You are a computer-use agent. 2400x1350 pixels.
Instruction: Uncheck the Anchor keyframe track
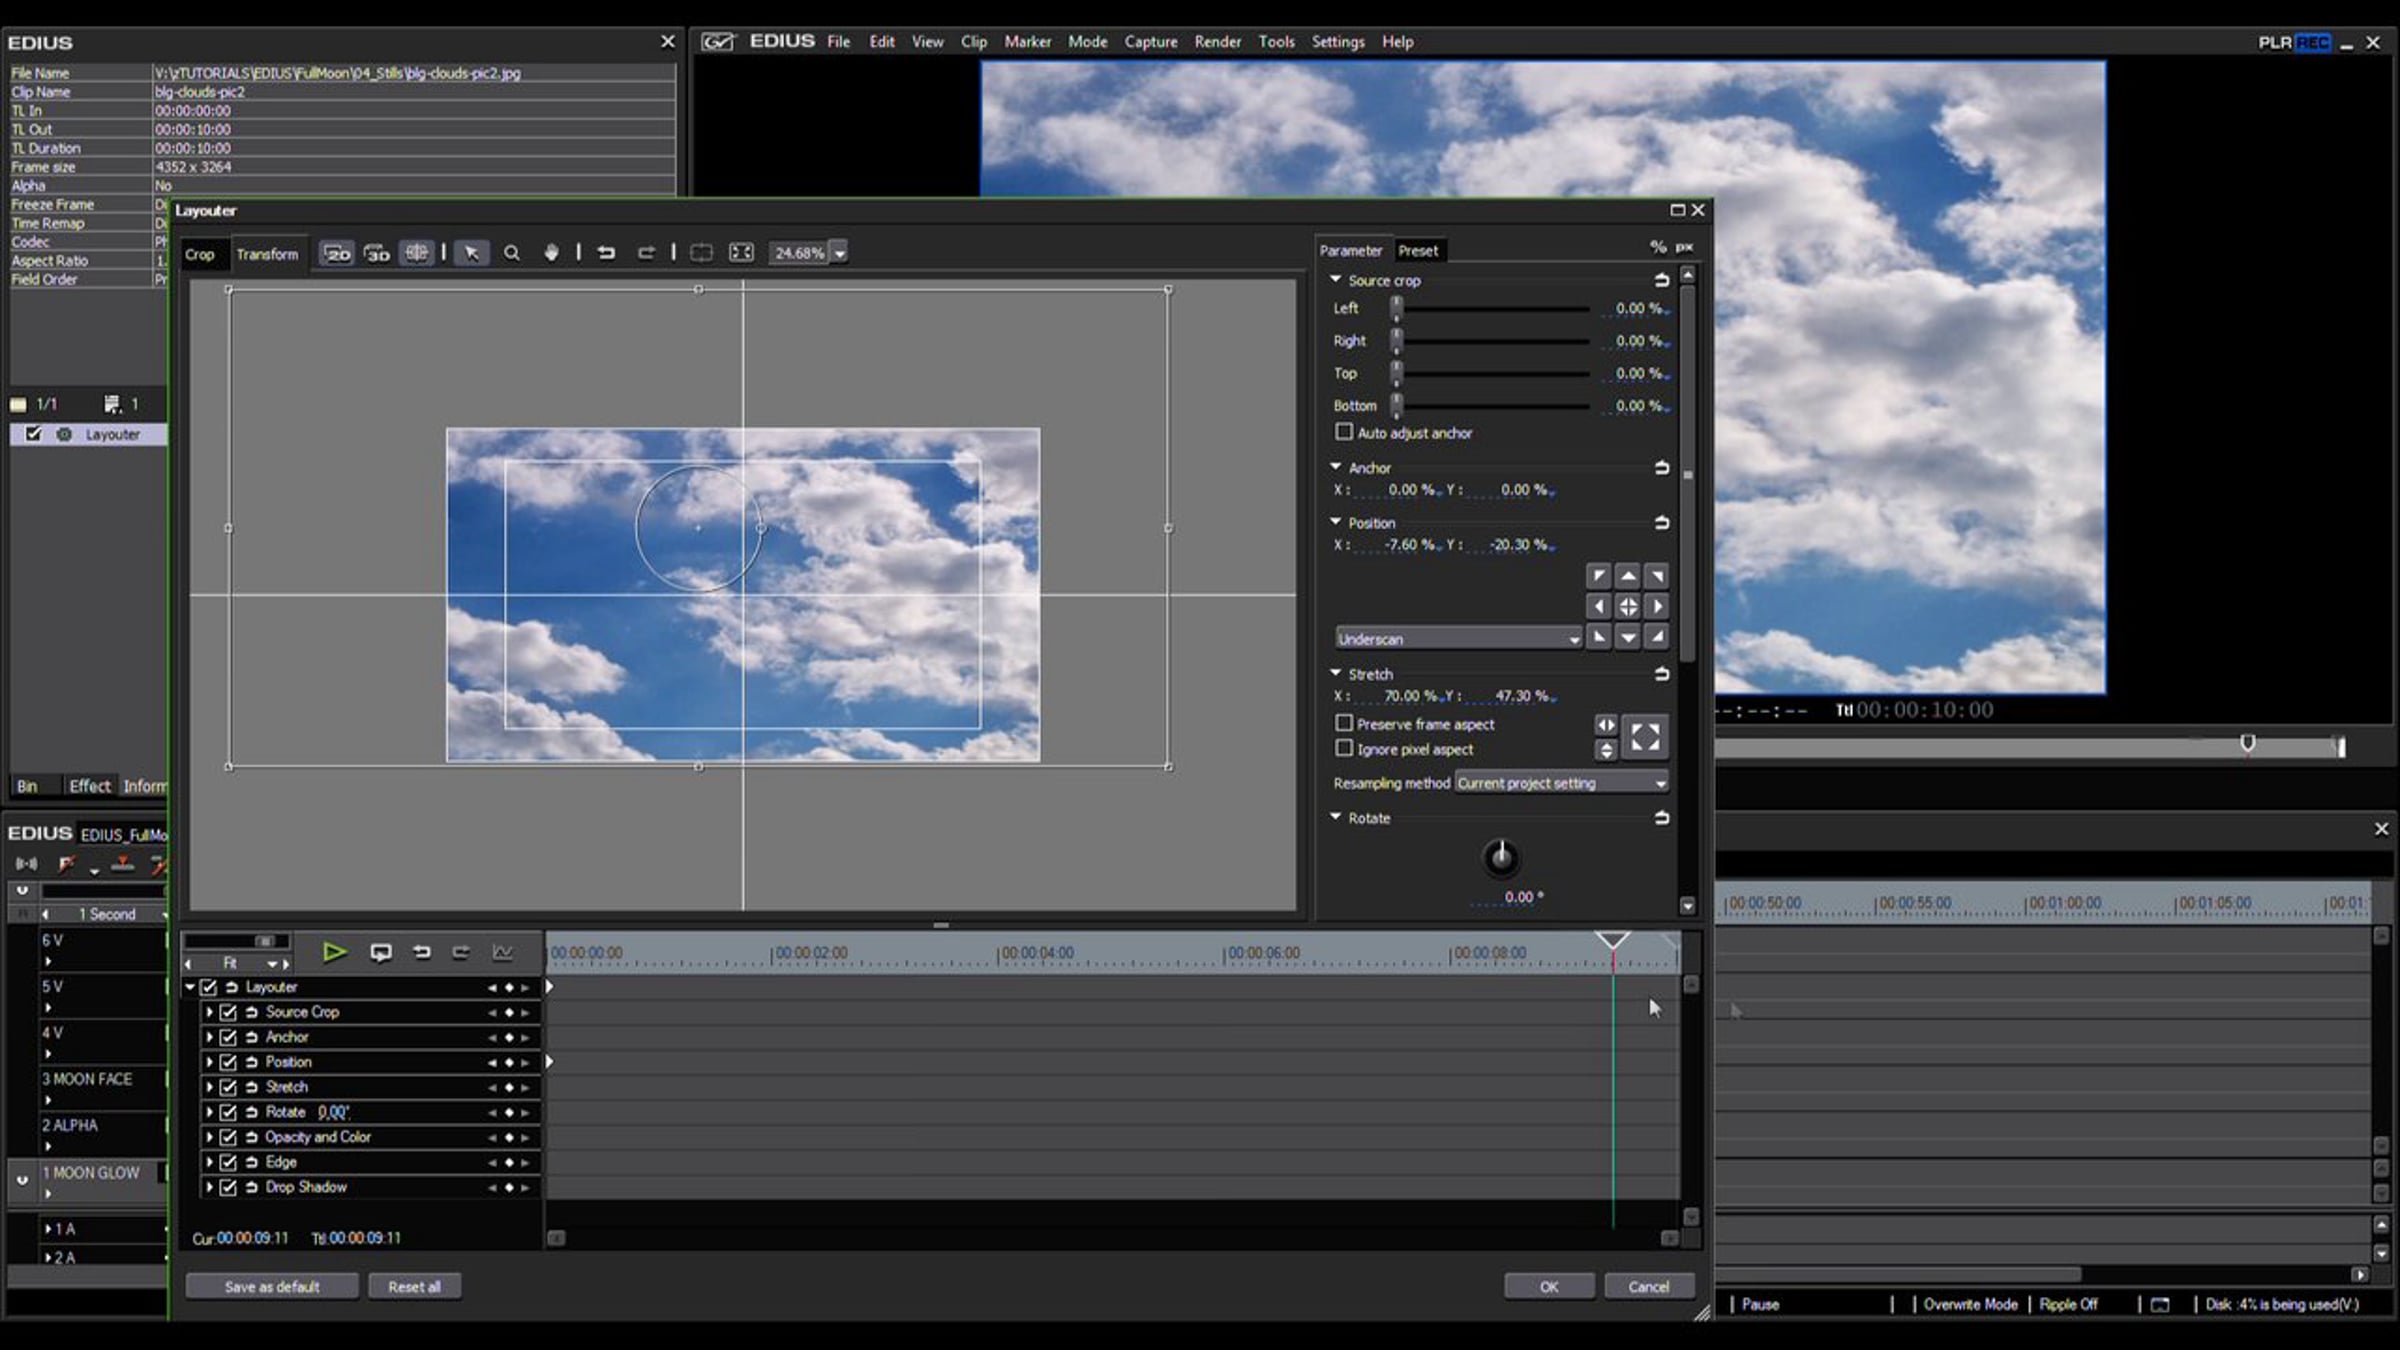228,1037
